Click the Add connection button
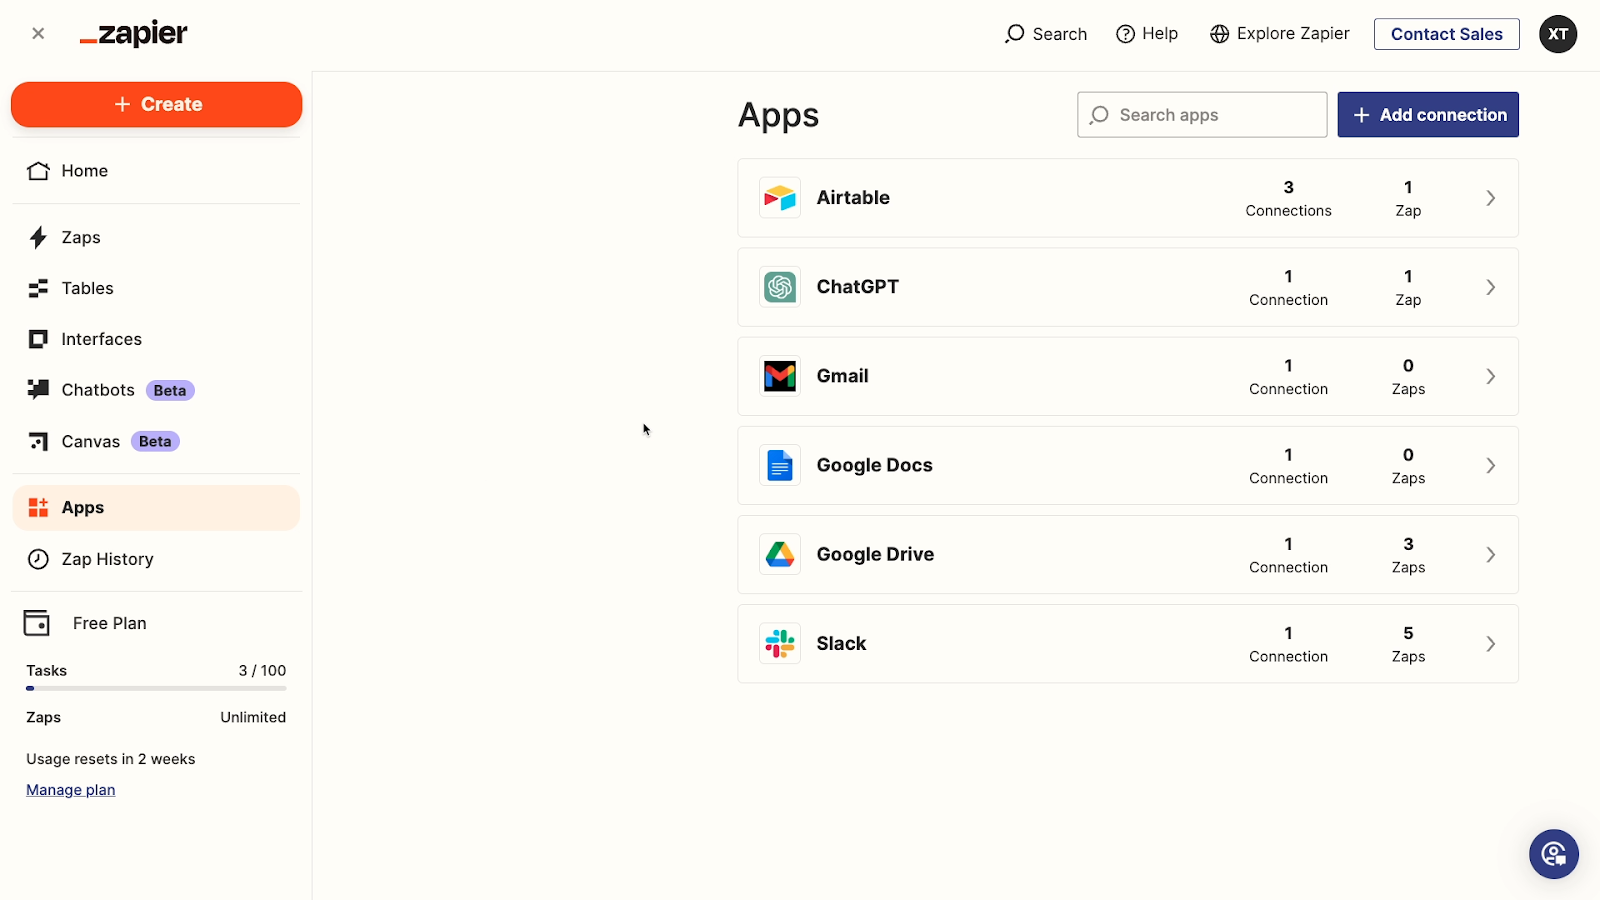The image size is (1600, 900). coord(1428,115)
